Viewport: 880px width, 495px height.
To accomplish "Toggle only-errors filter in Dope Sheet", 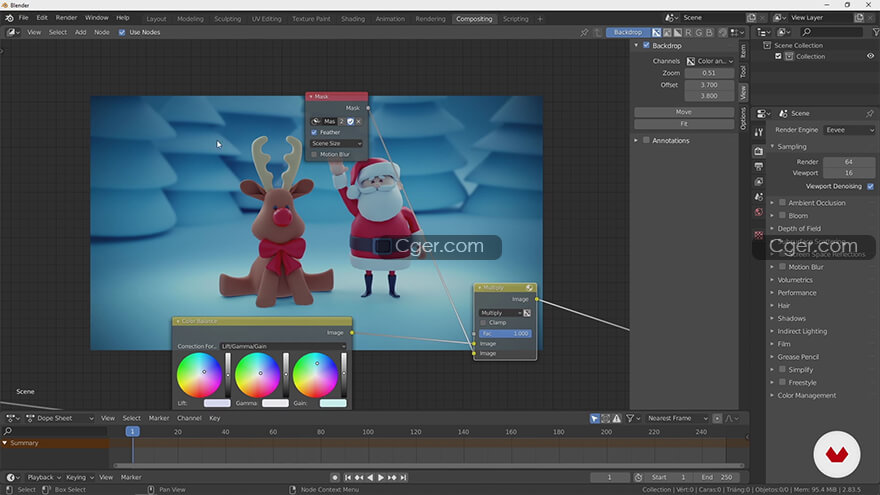I will 617,419.
